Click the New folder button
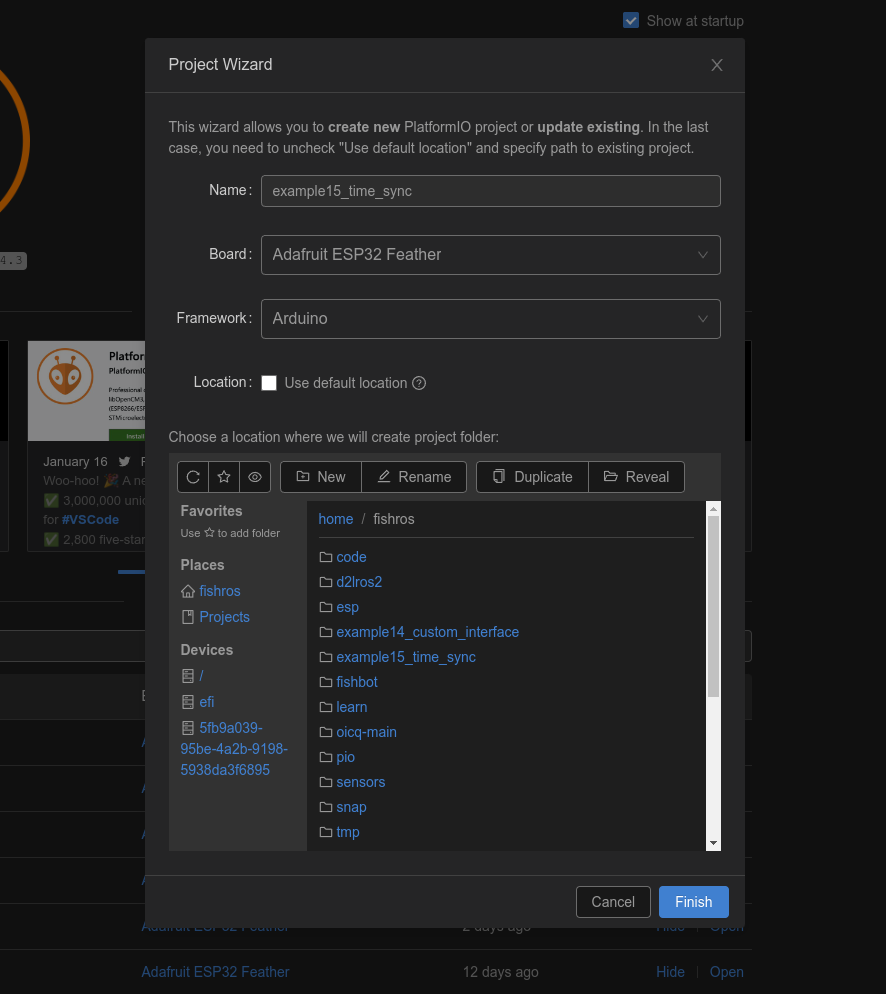Viewport: 886px width, 994px height. tap(320, 477)
